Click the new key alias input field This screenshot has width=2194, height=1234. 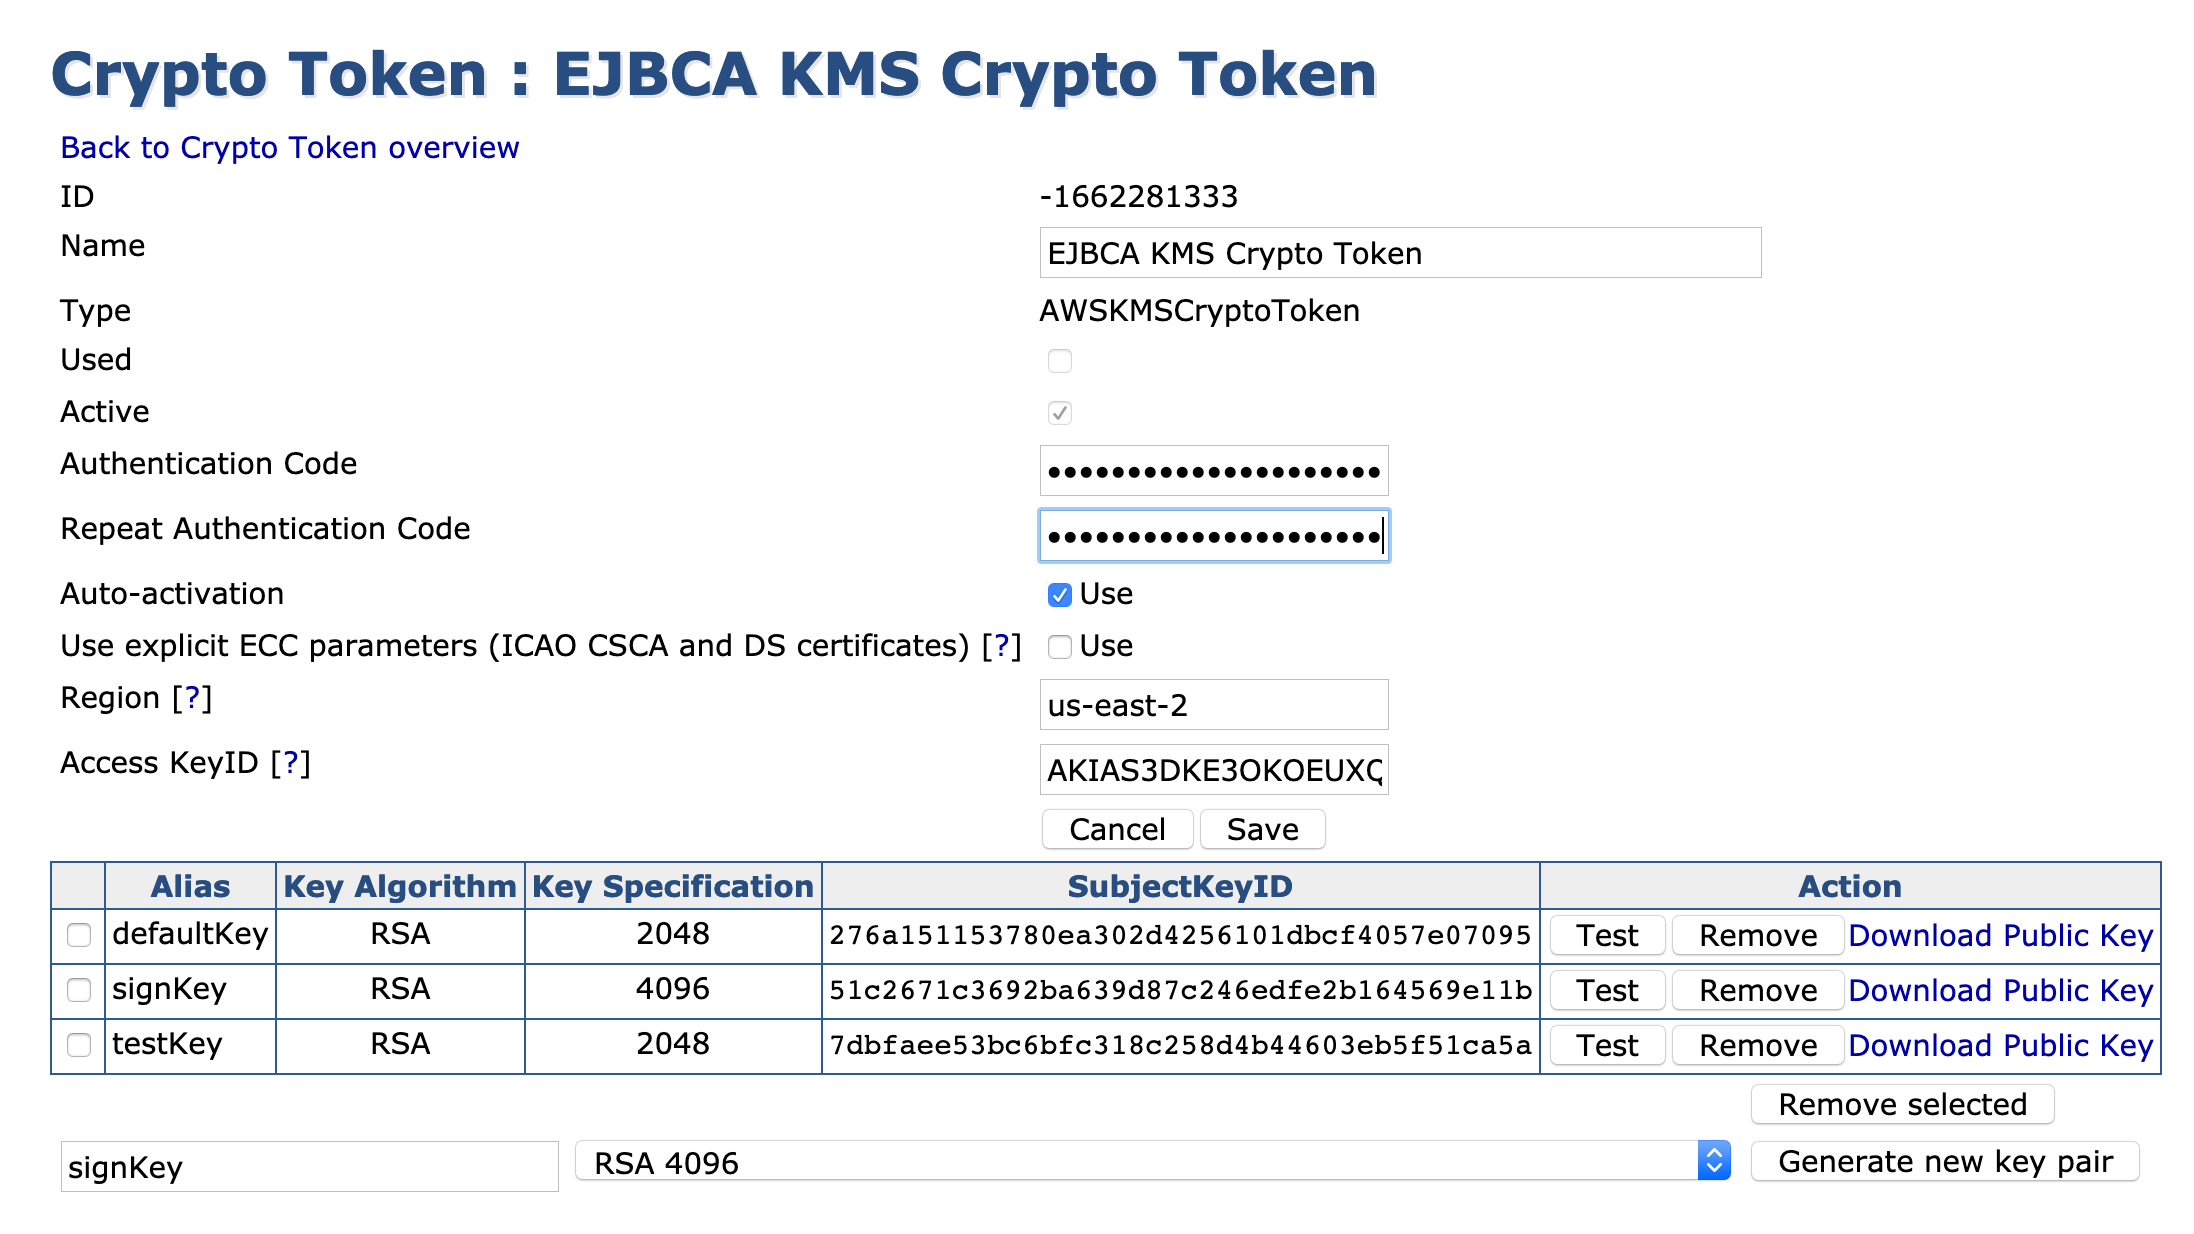[x=309, y=1167]
